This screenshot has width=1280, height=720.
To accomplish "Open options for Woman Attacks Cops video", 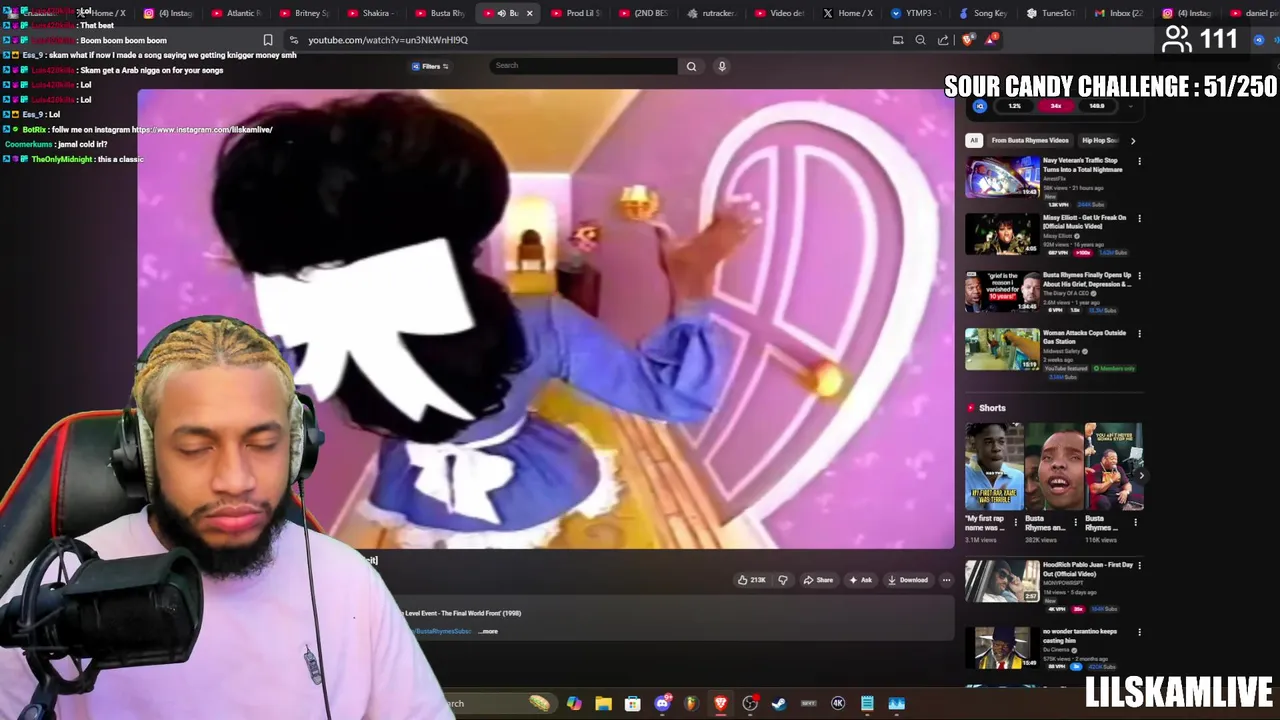I will (x=1139, y=333).
